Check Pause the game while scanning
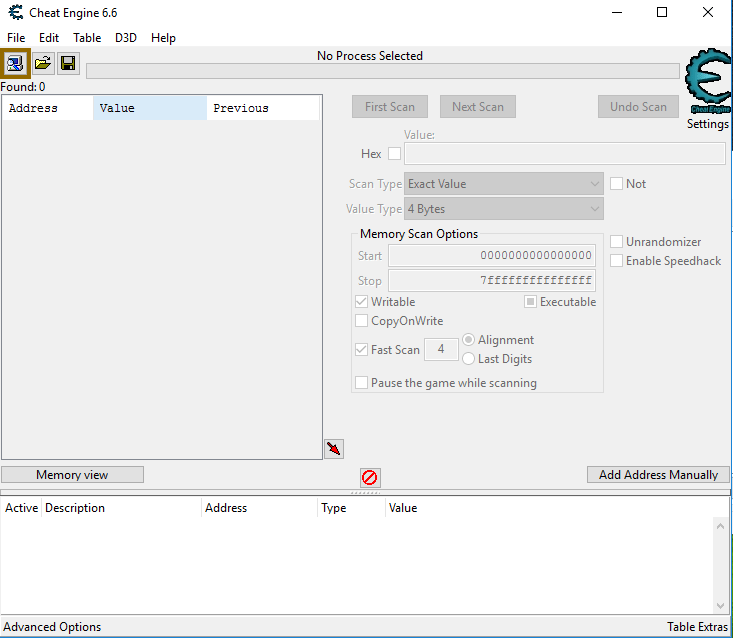This screenshot has width=733, height=638. pos(361,383)
